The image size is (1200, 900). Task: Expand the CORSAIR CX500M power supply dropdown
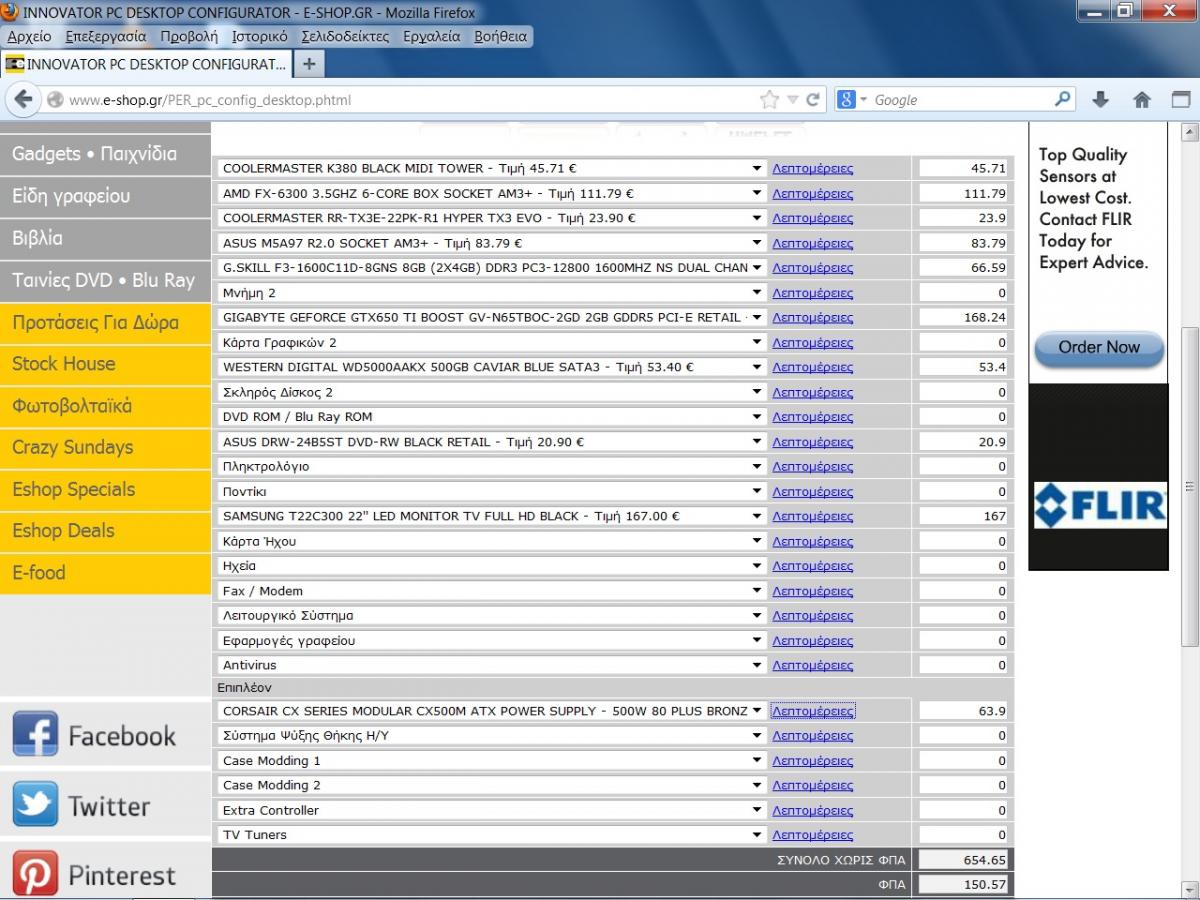tap(492, 711)
